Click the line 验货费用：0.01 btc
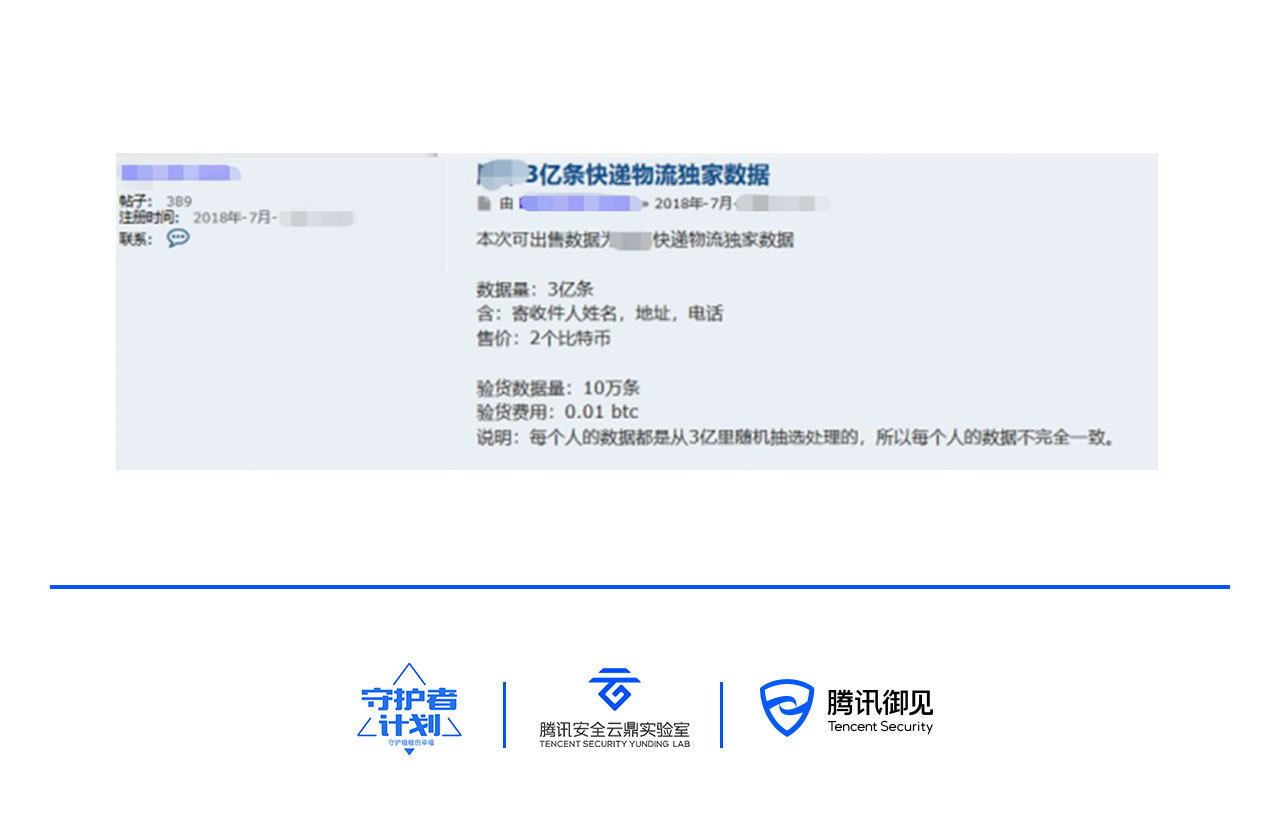The width and height of the screenshot is (1280, 840). tap(557, 412)
